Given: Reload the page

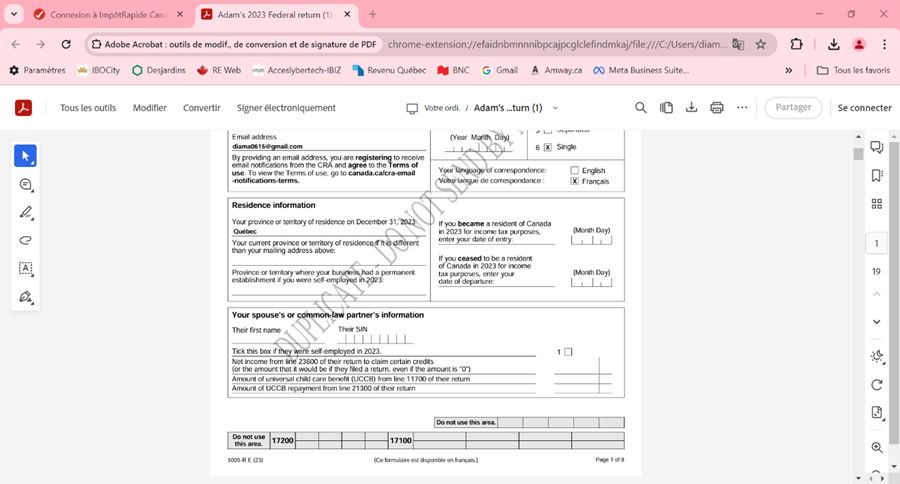Looking at the screenshot, I should (66, 44).
